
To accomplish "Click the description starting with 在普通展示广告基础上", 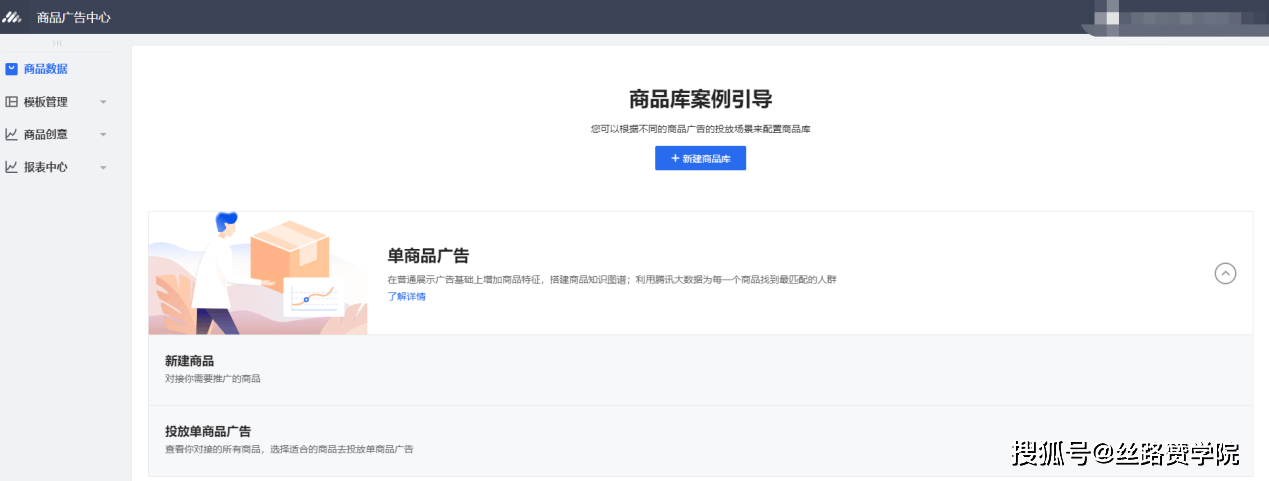I will [x=612, y=280].
